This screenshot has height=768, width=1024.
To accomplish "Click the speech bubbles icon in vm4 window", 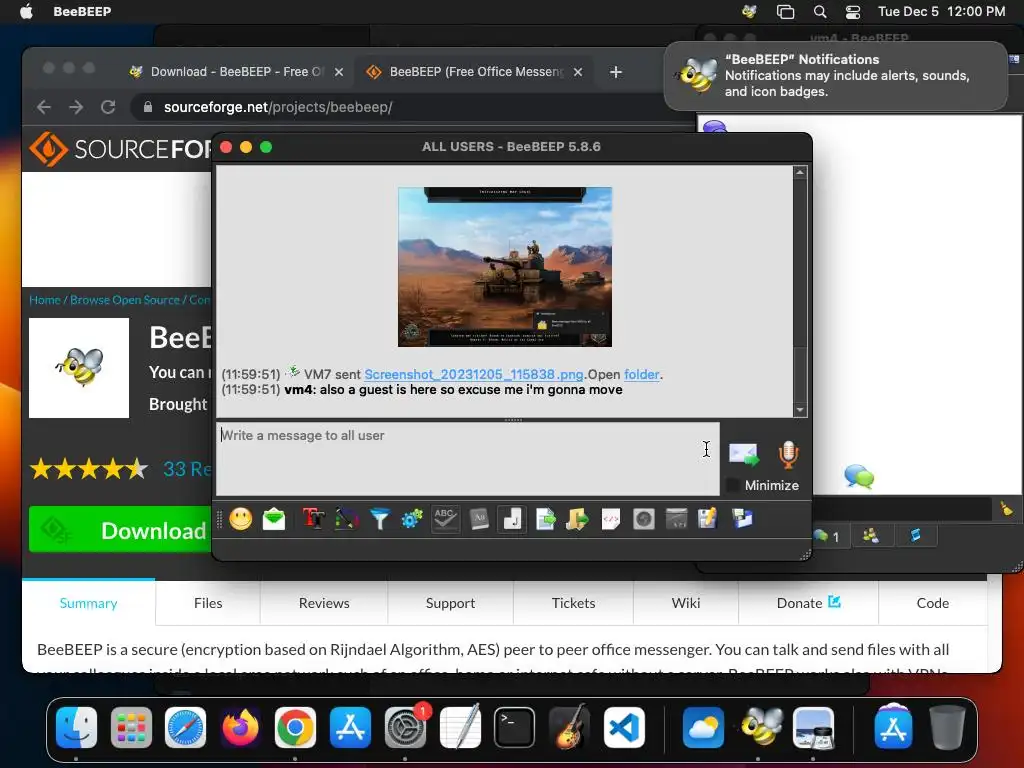I will click(859, 476).
